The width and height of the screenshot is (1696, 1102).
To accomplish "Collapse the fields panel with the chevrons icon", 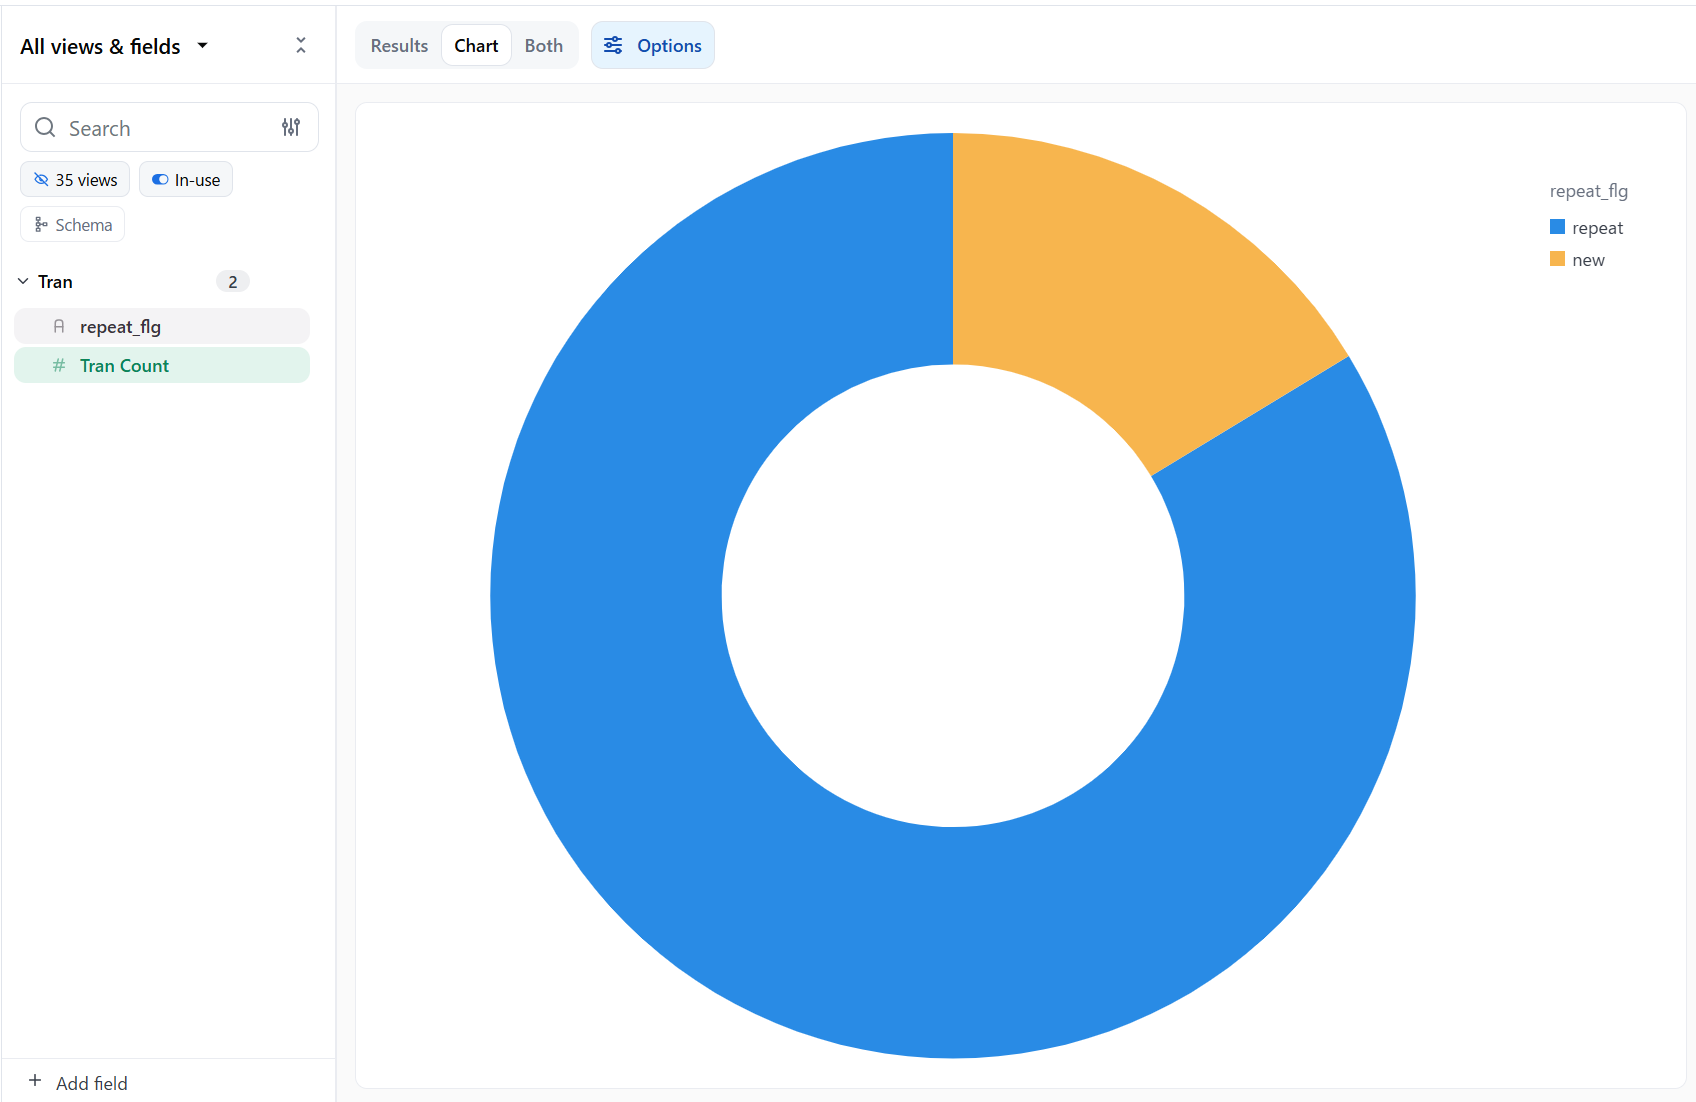I will click(x=301, y=46).
